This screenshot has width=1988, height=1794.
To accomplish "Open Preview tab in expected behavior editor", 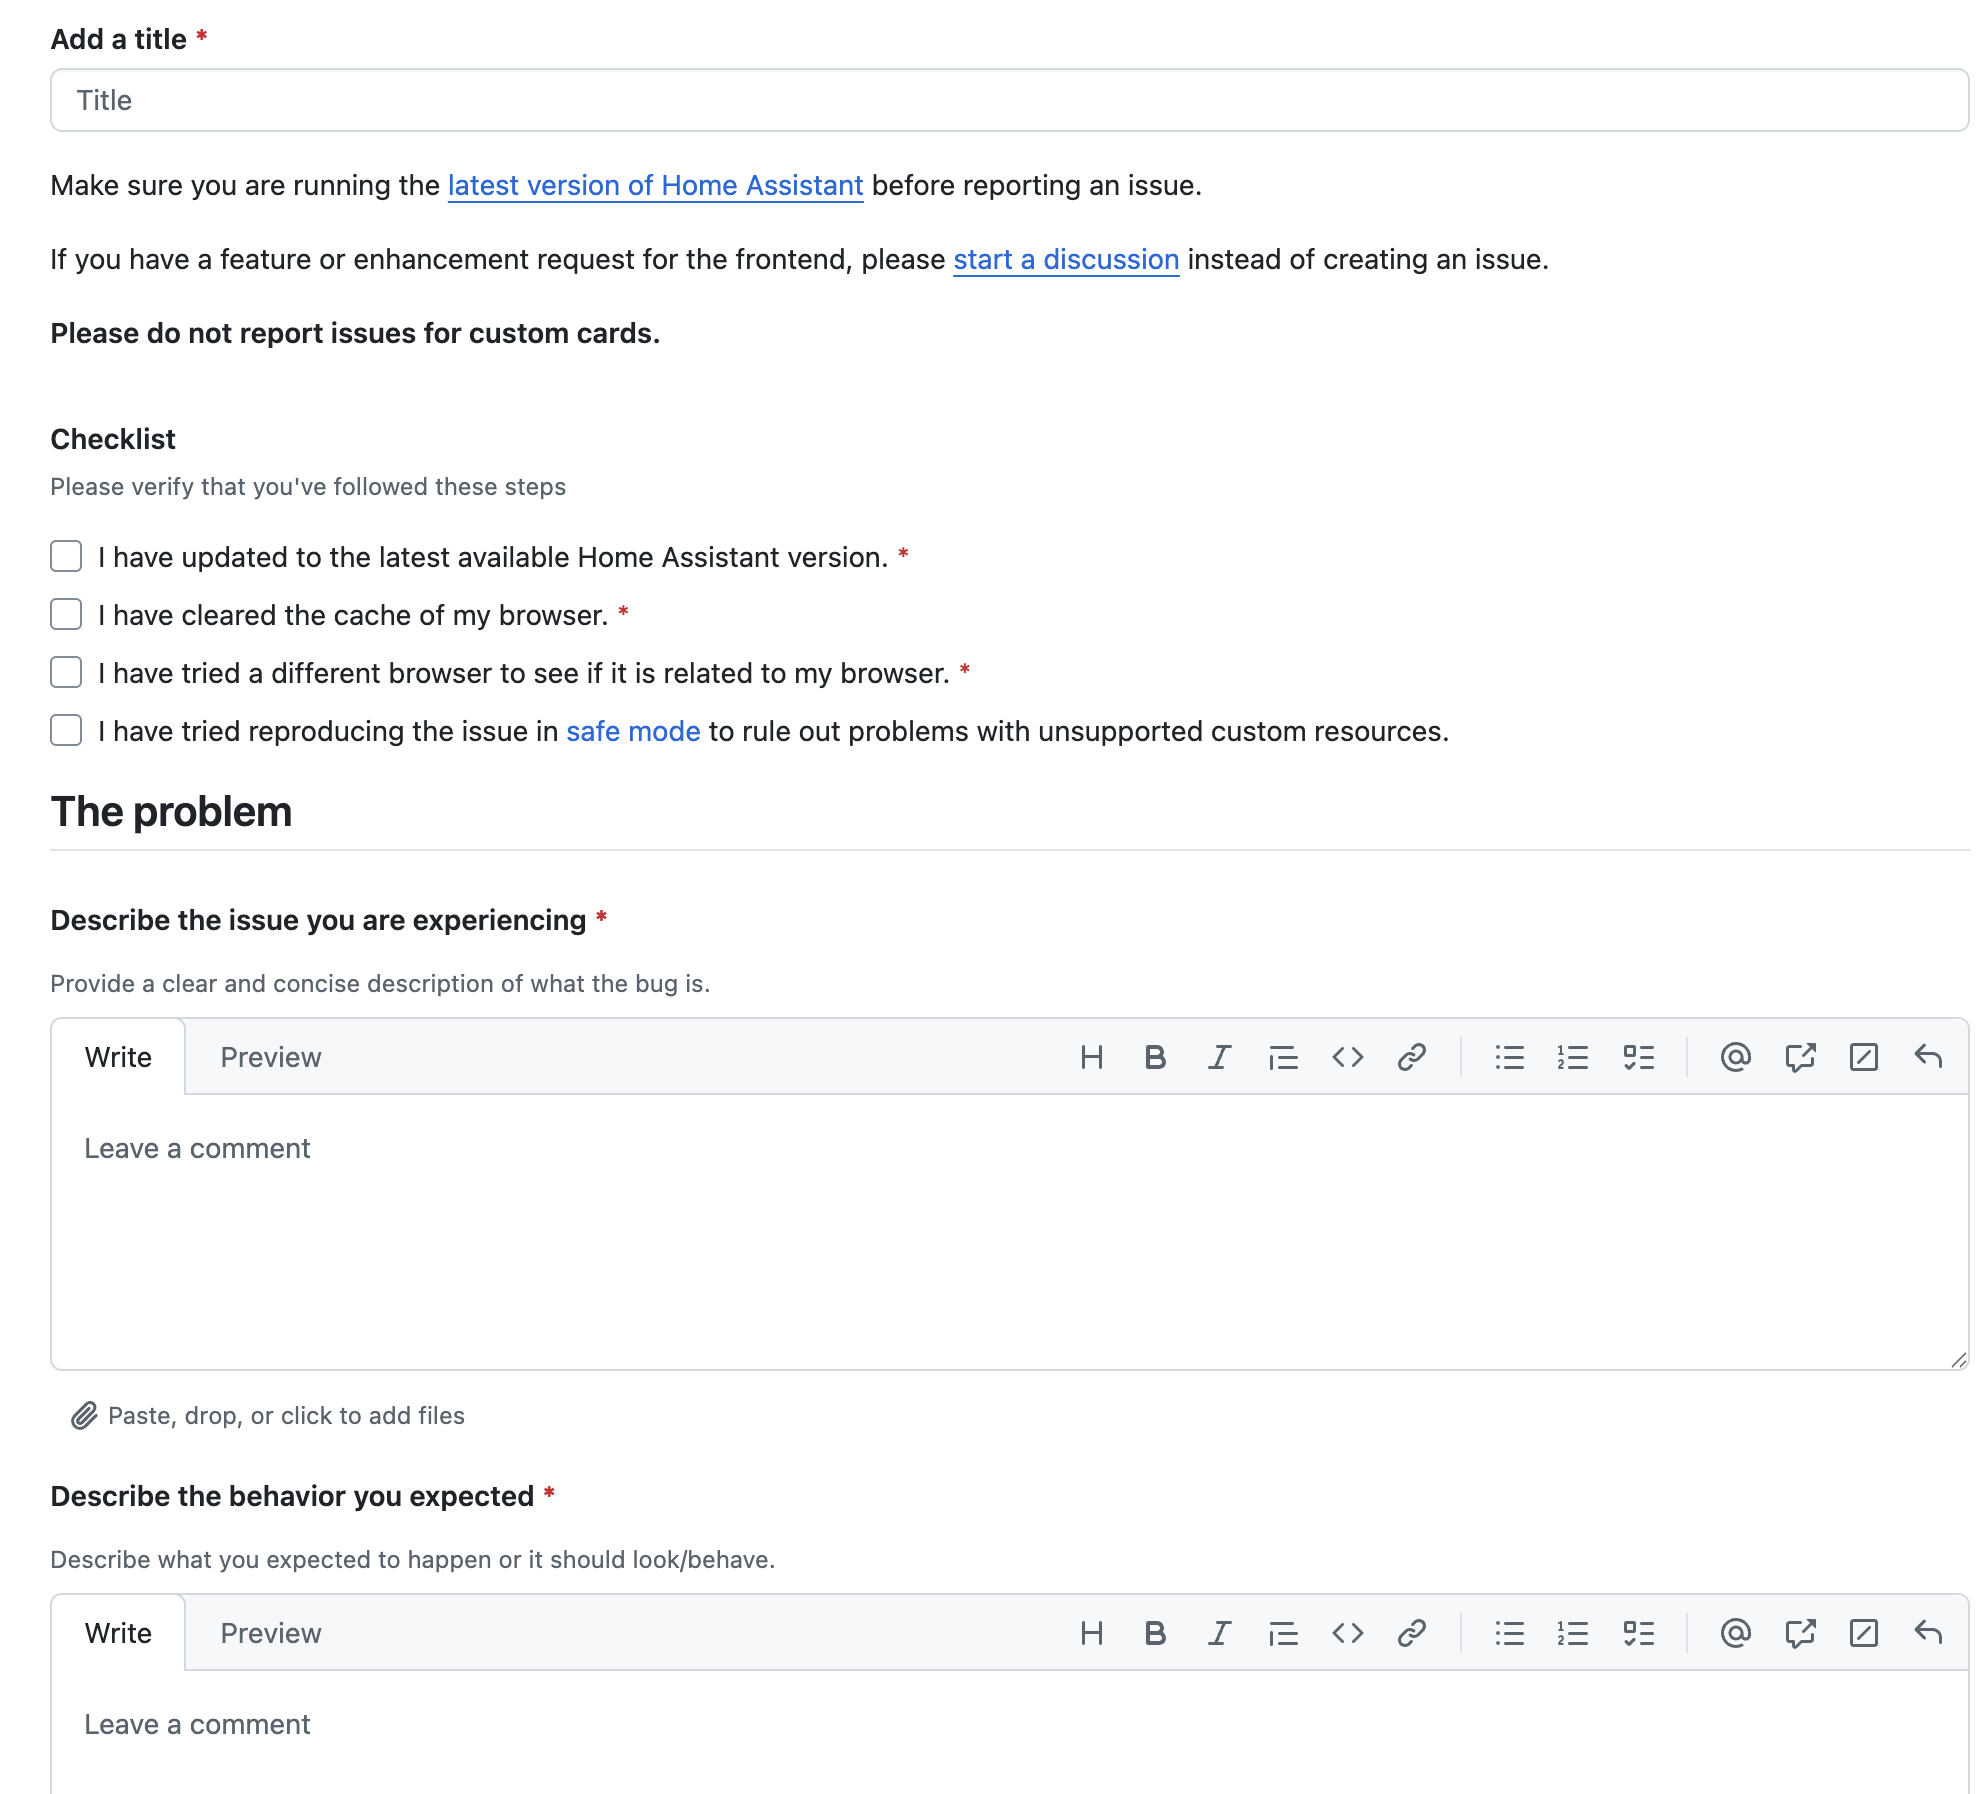I will point(270,1633).
